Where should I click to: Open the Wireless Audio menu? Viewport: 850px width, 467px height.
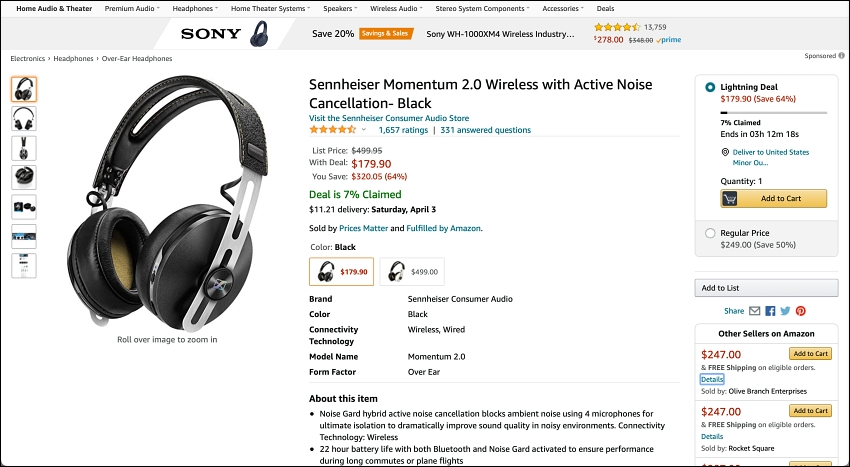pyautogui.click(x=396, y=9)
